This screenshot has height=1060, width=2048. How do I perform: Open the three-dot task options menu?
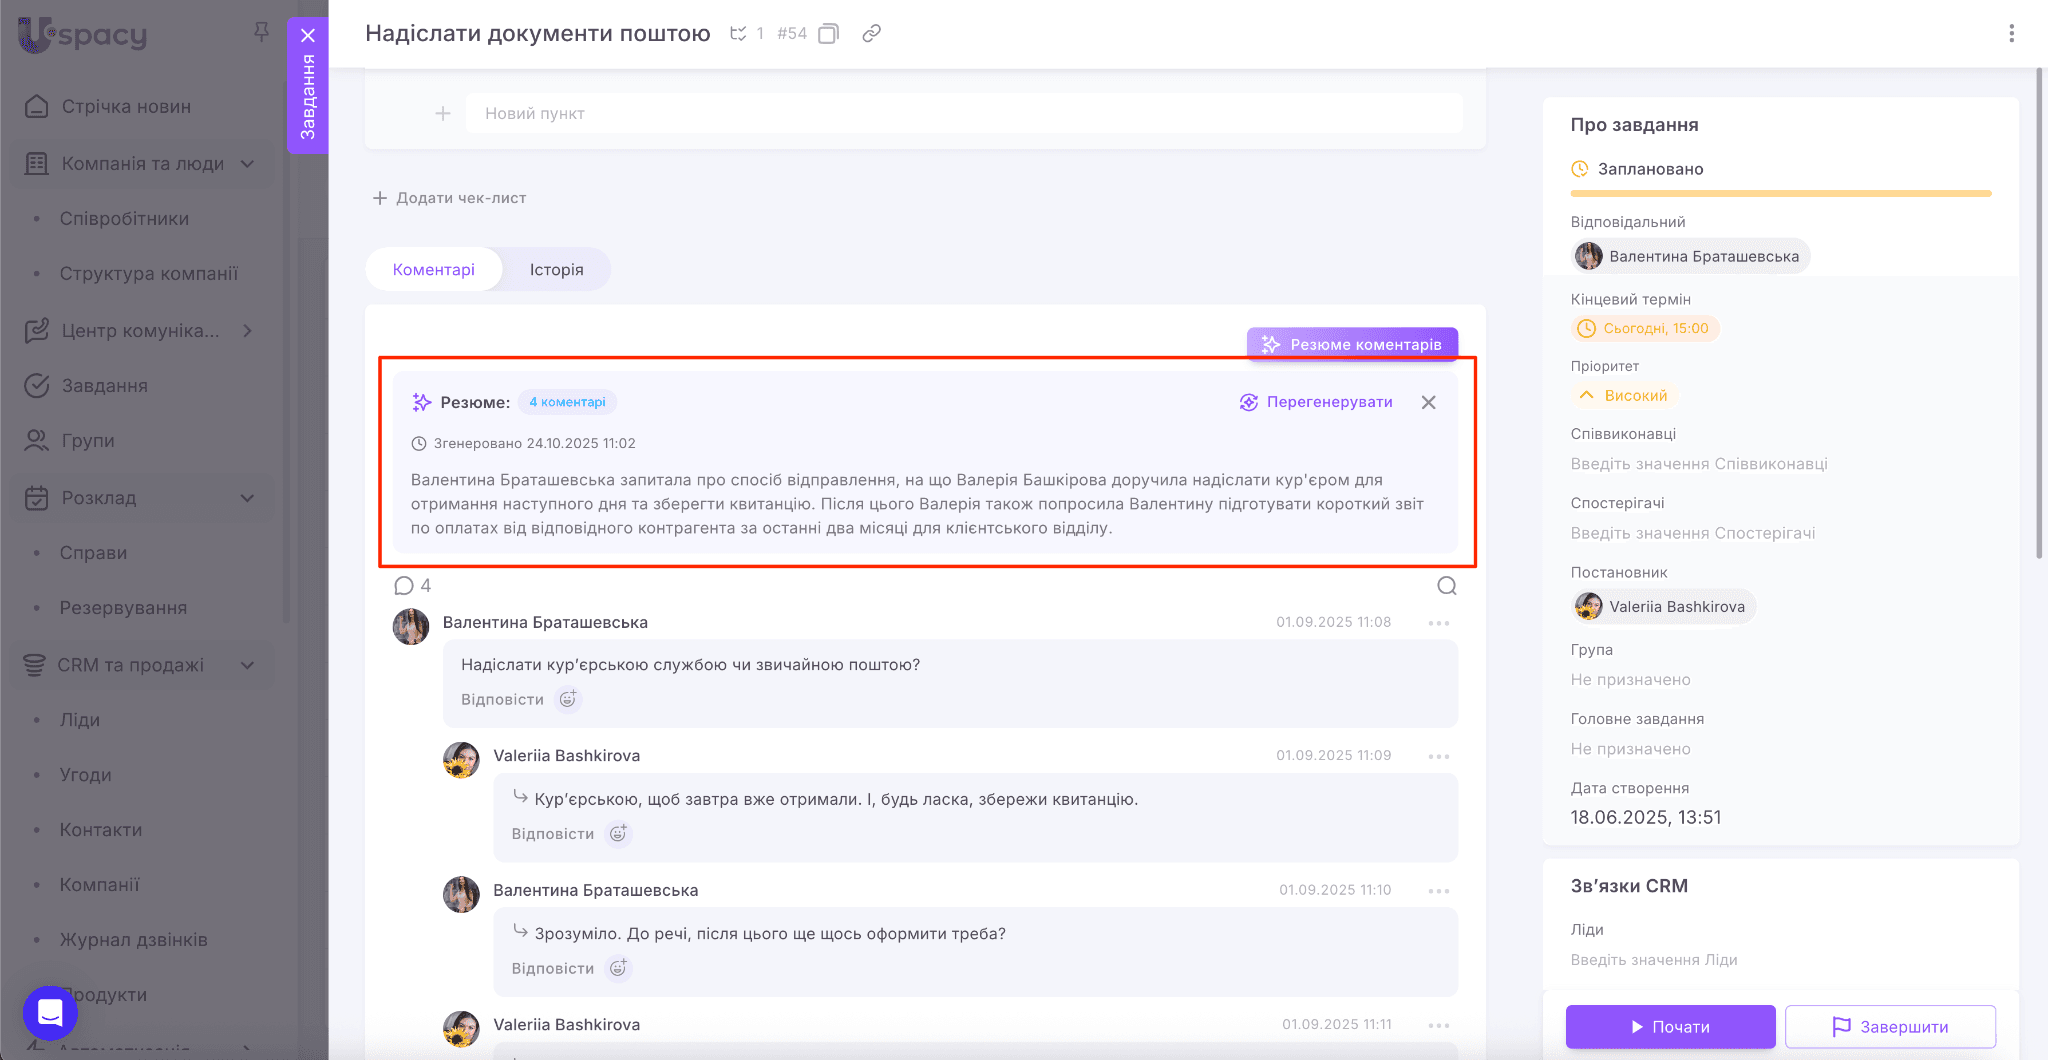tap(2011, 33)
